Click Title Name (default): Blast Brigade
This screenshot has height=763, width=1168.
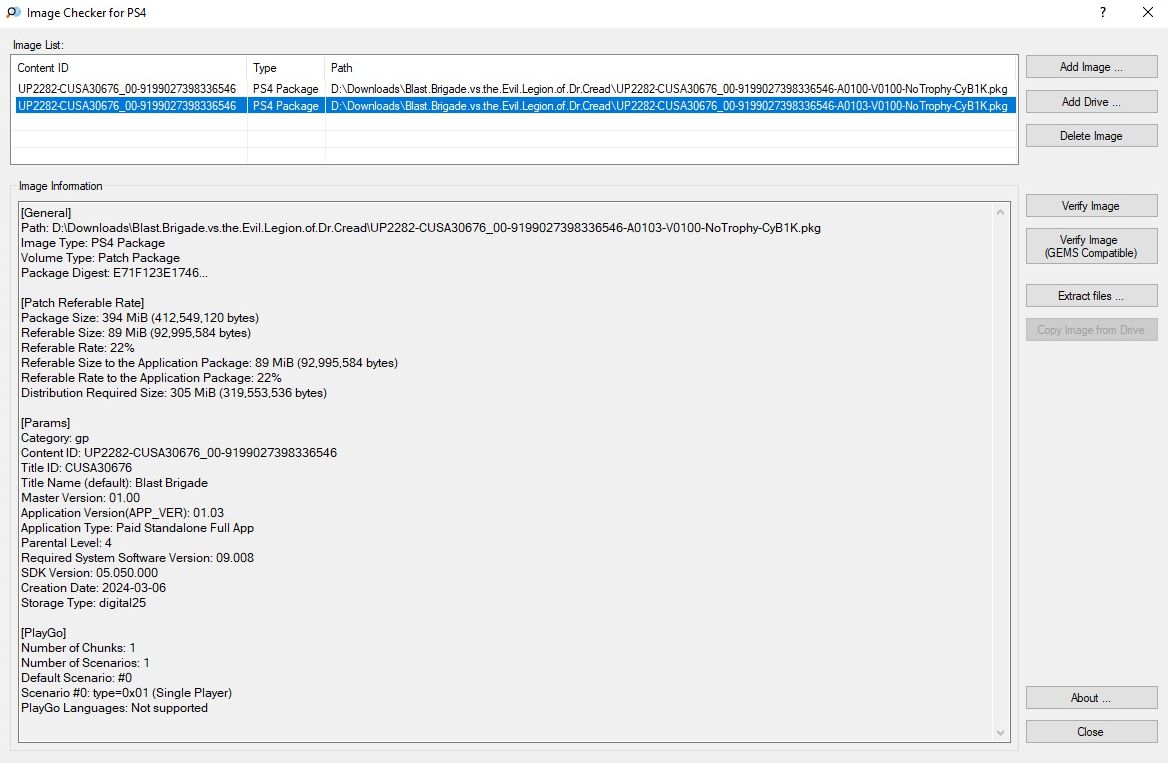(x=115, y=483)
